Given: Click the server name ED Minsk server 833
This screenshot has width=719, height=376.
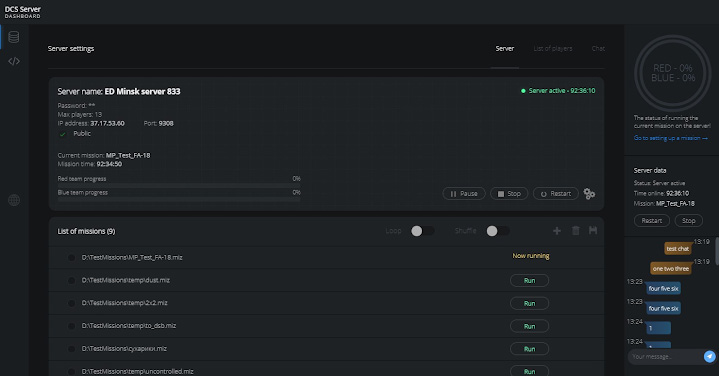Looking at the screenshot, I should [143, 91].
